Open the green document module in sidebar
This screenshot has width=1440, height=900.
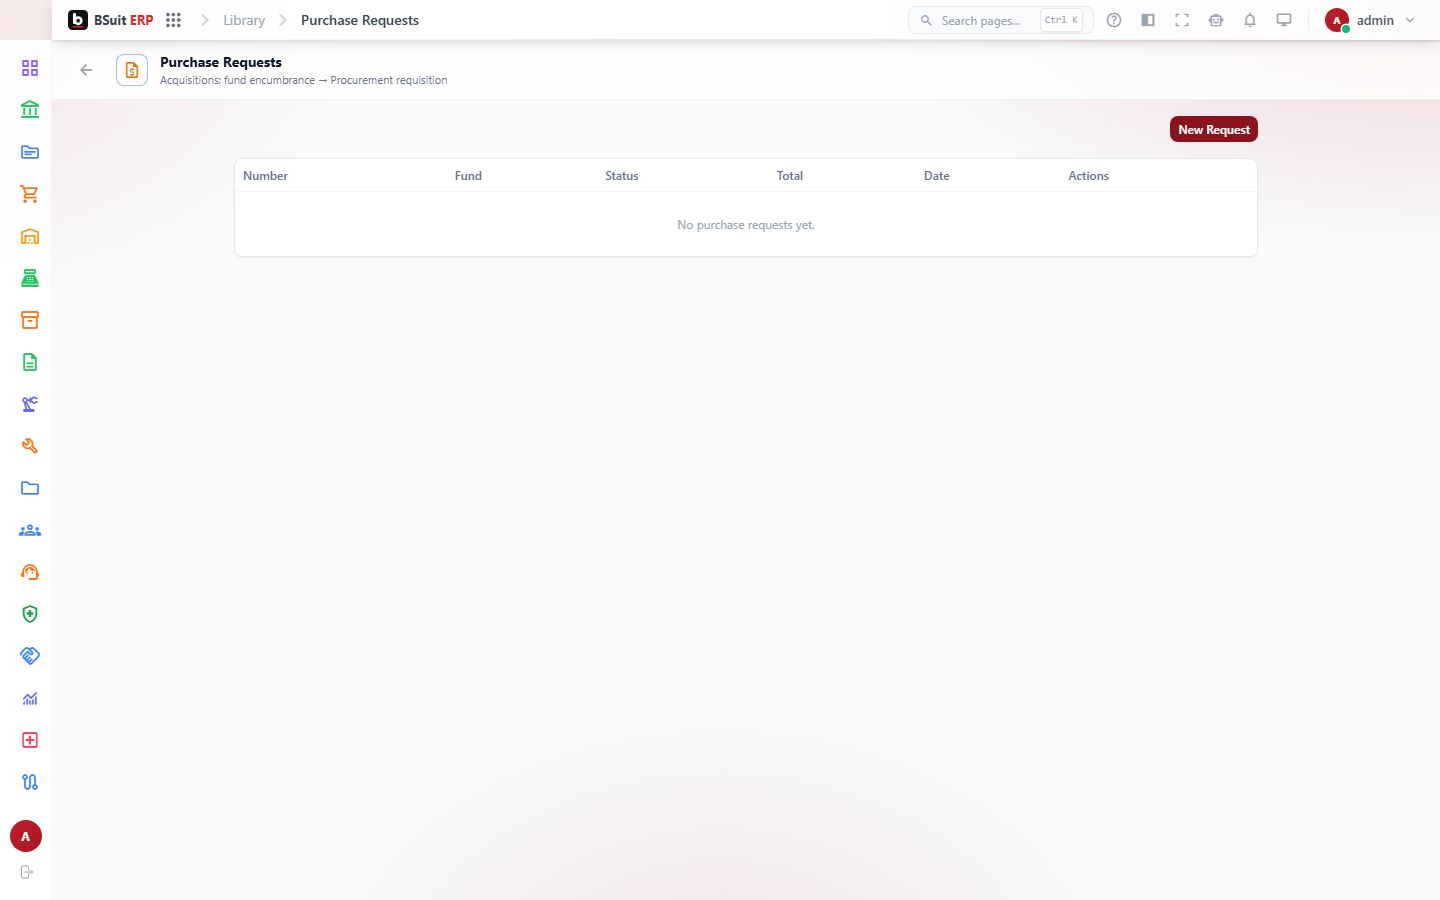point(30,362)
